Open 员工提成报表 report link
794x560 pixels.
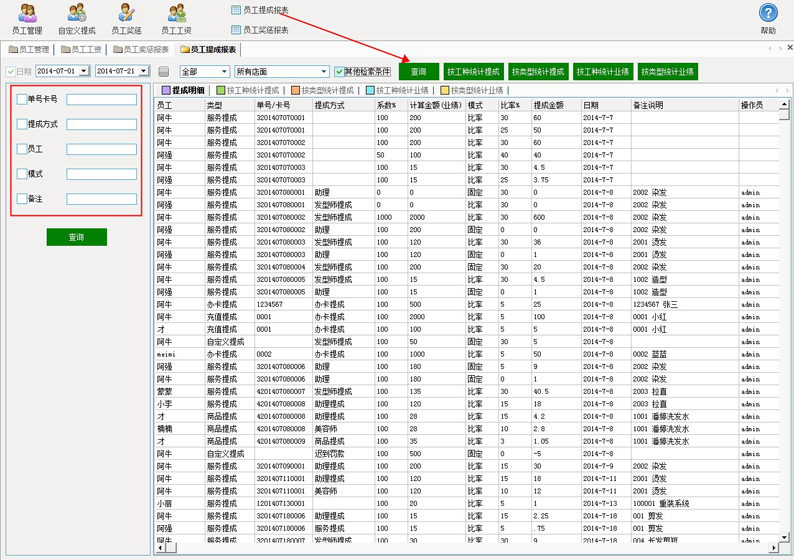260,10
